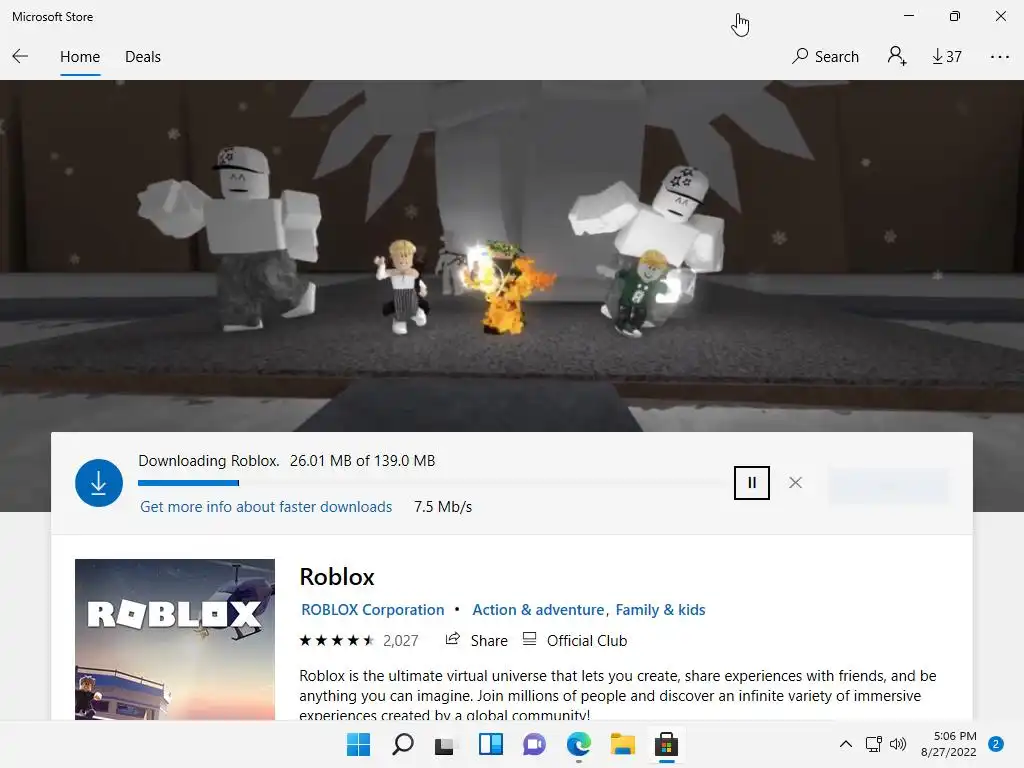Go back using the back arrow

point(20,56)
